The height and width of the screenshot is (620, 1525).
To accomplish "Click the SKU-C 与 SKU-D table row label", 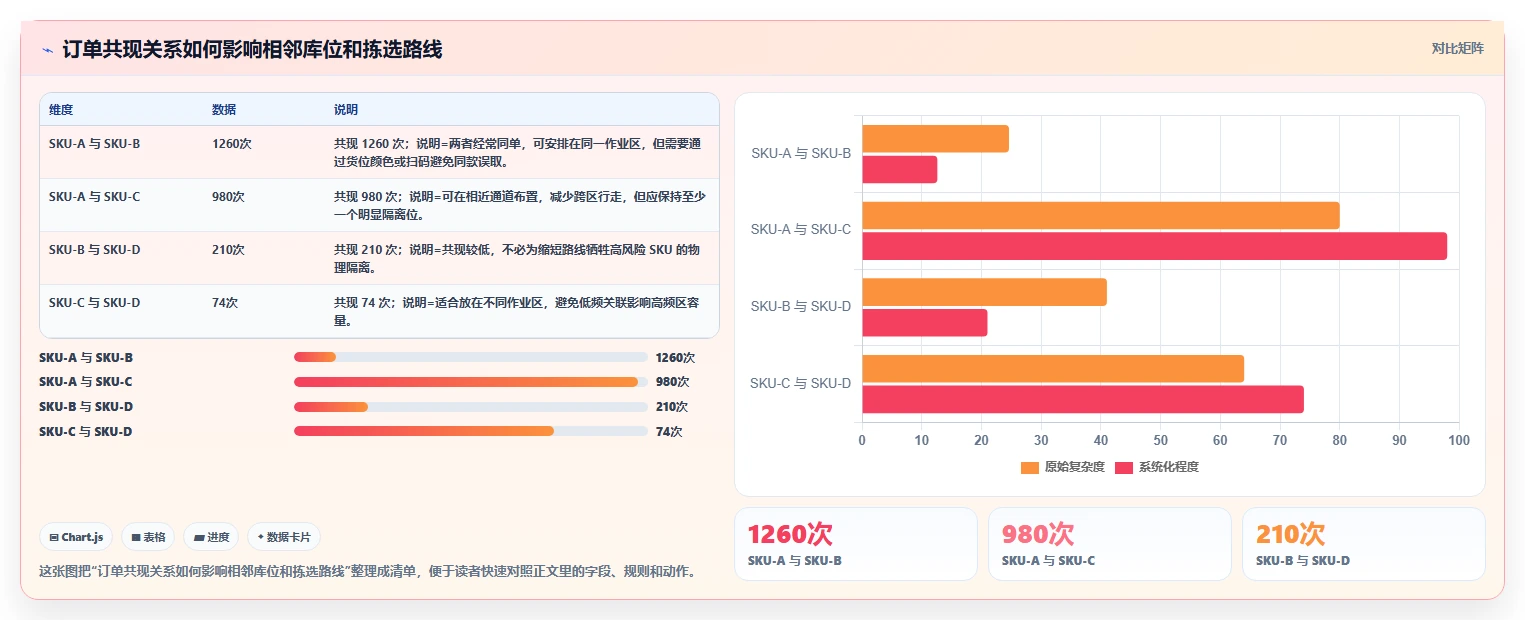I will (x=94, y=302).
